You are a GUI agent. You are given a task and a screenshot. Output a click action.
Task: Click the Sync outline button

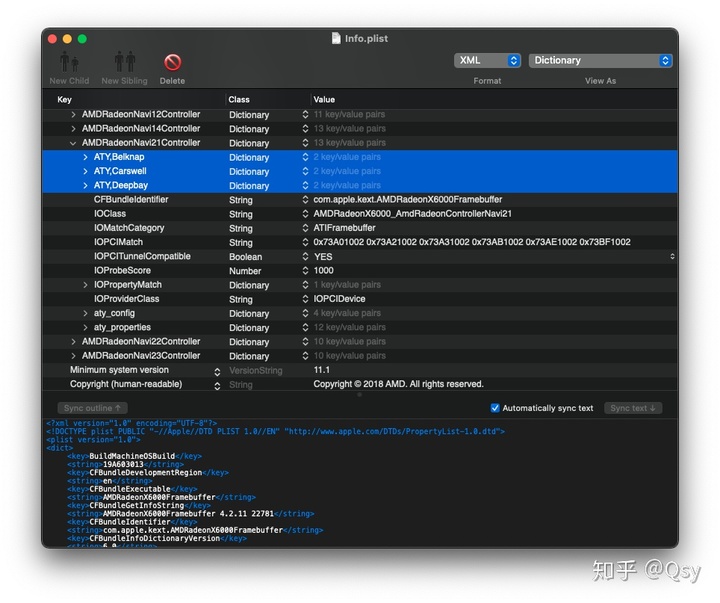pos(92,408)
